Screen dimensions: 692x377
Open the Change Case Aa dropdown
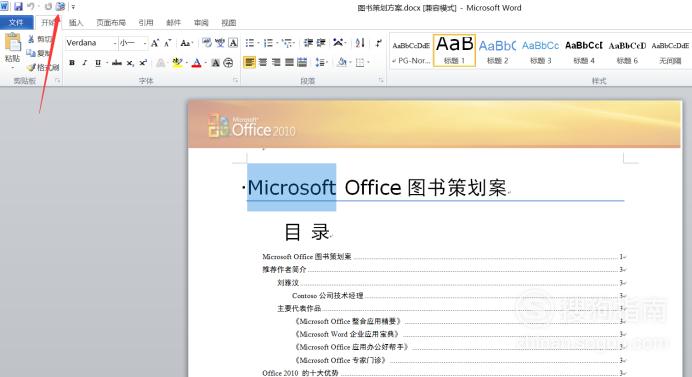coord(186,43)
